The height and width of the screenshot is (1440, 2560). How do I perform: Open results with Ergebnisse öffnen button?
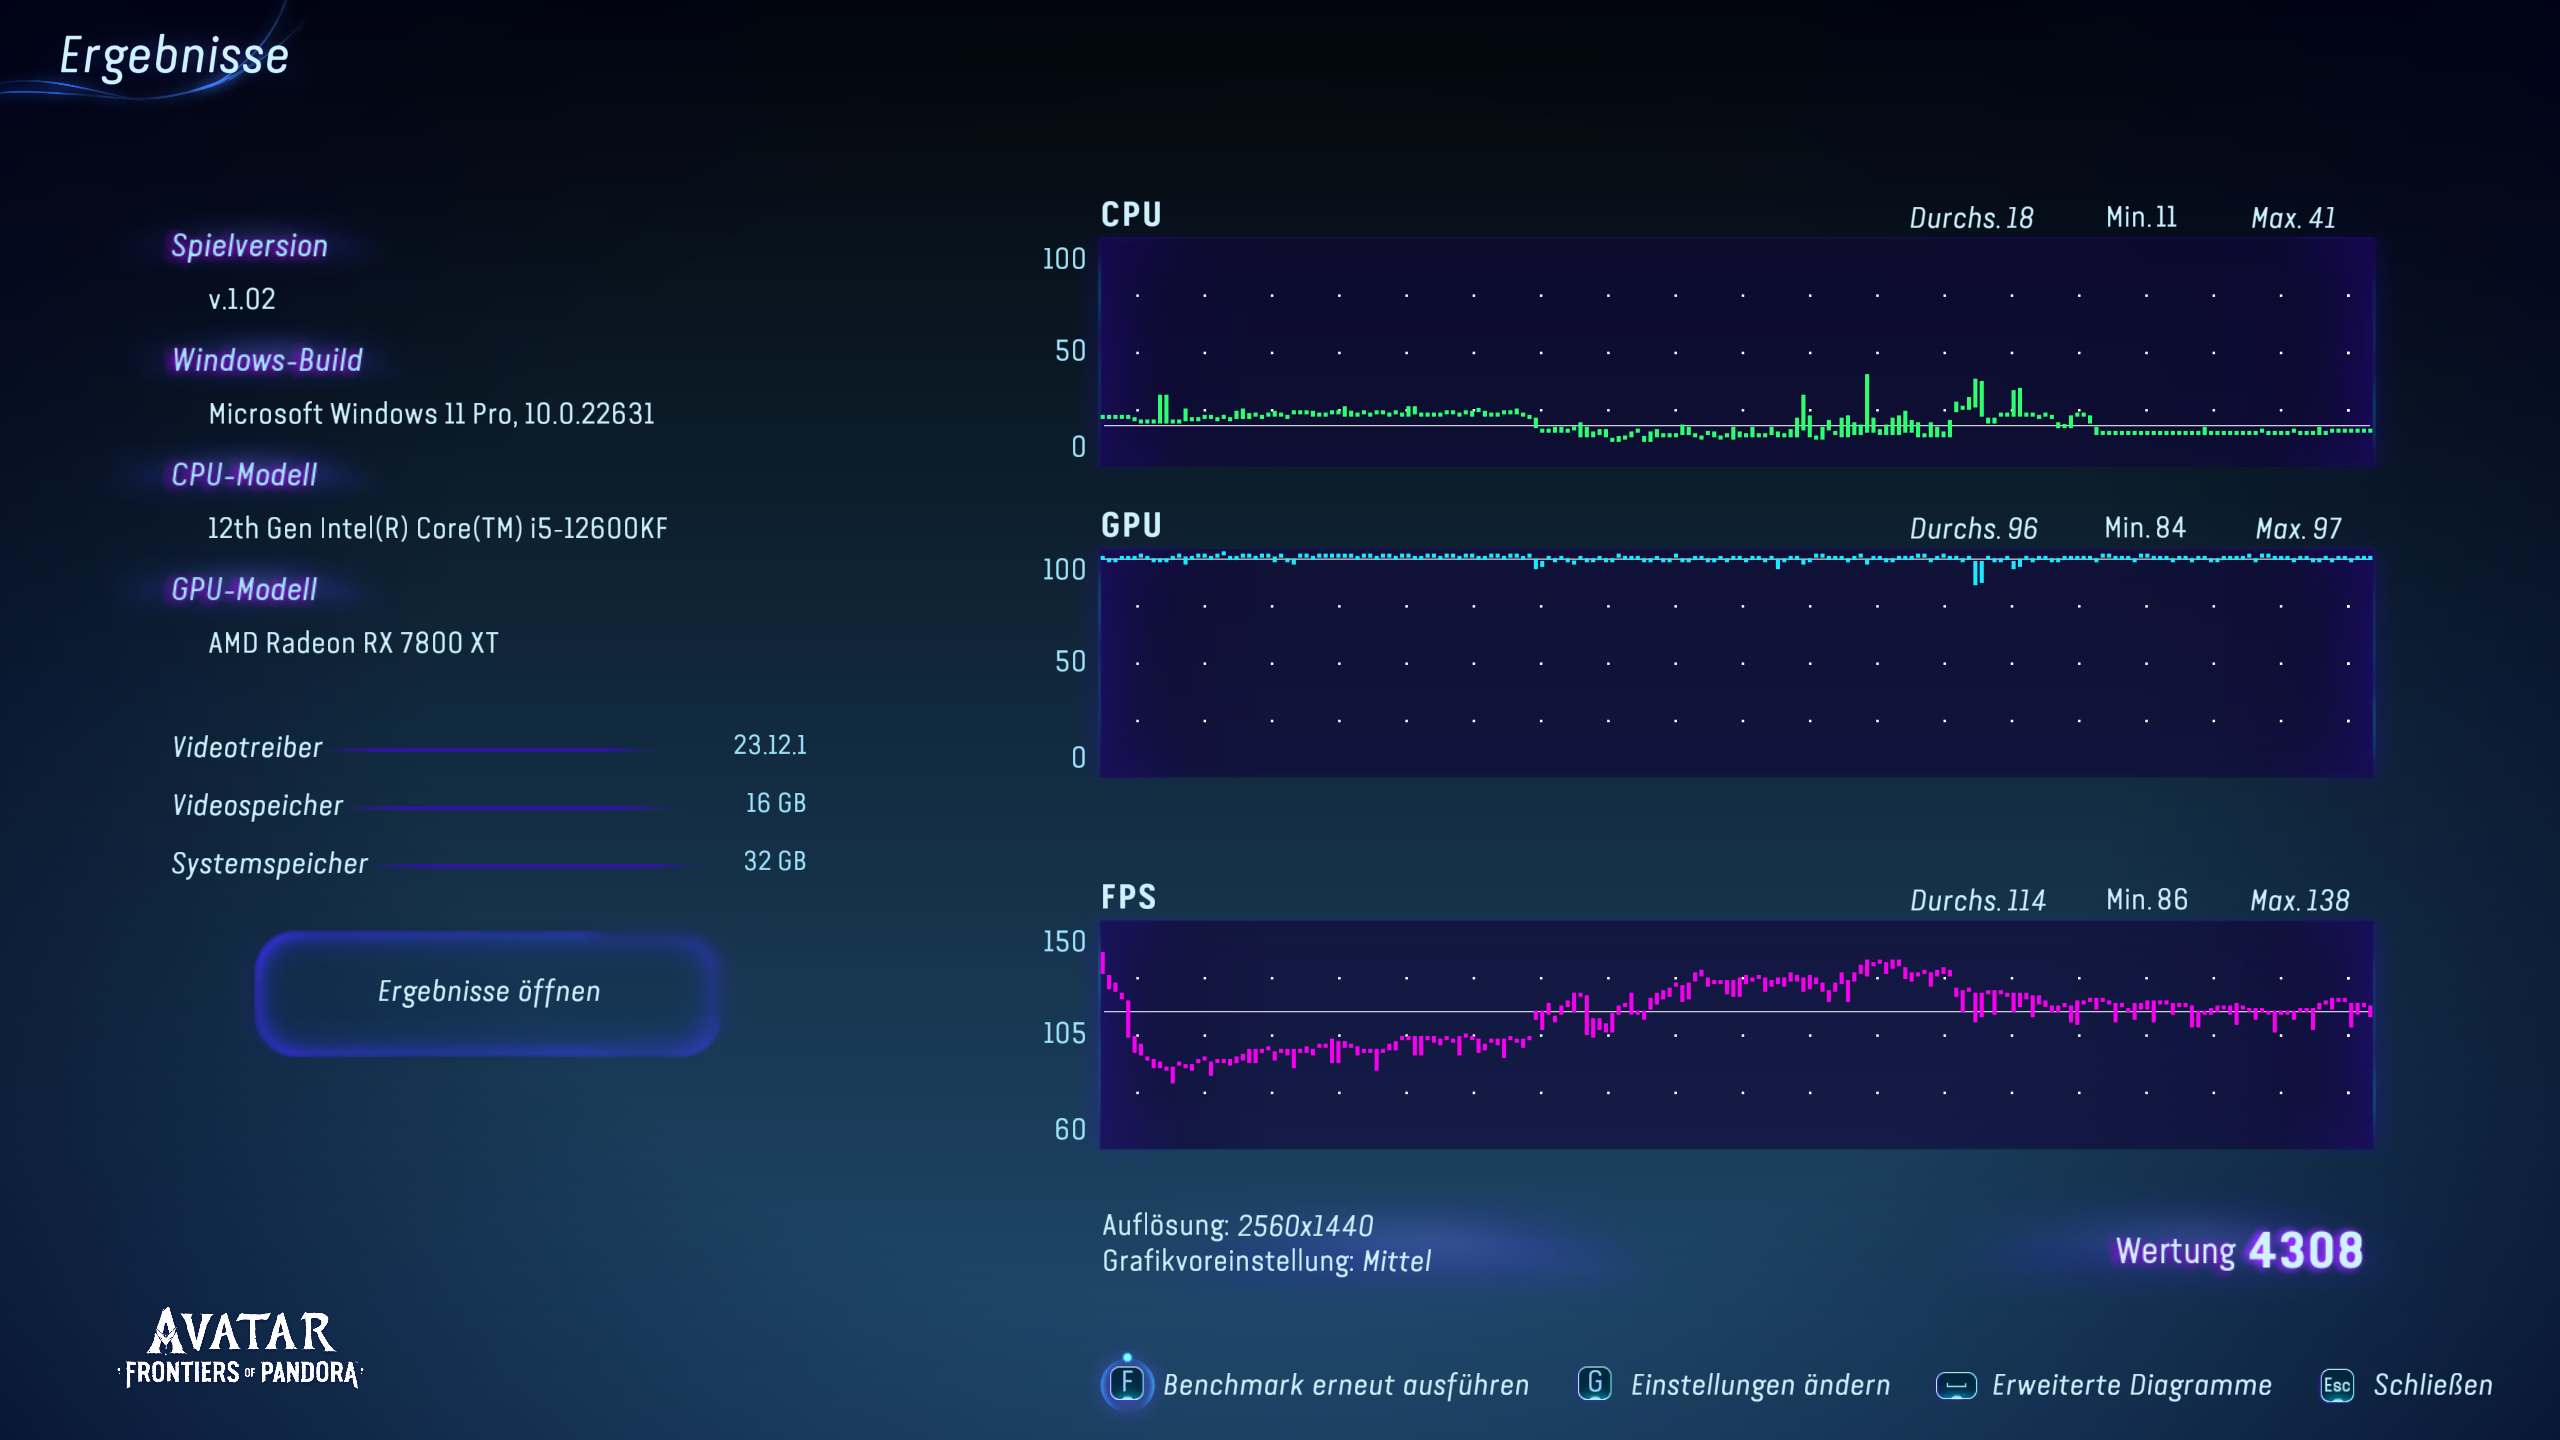488,992
